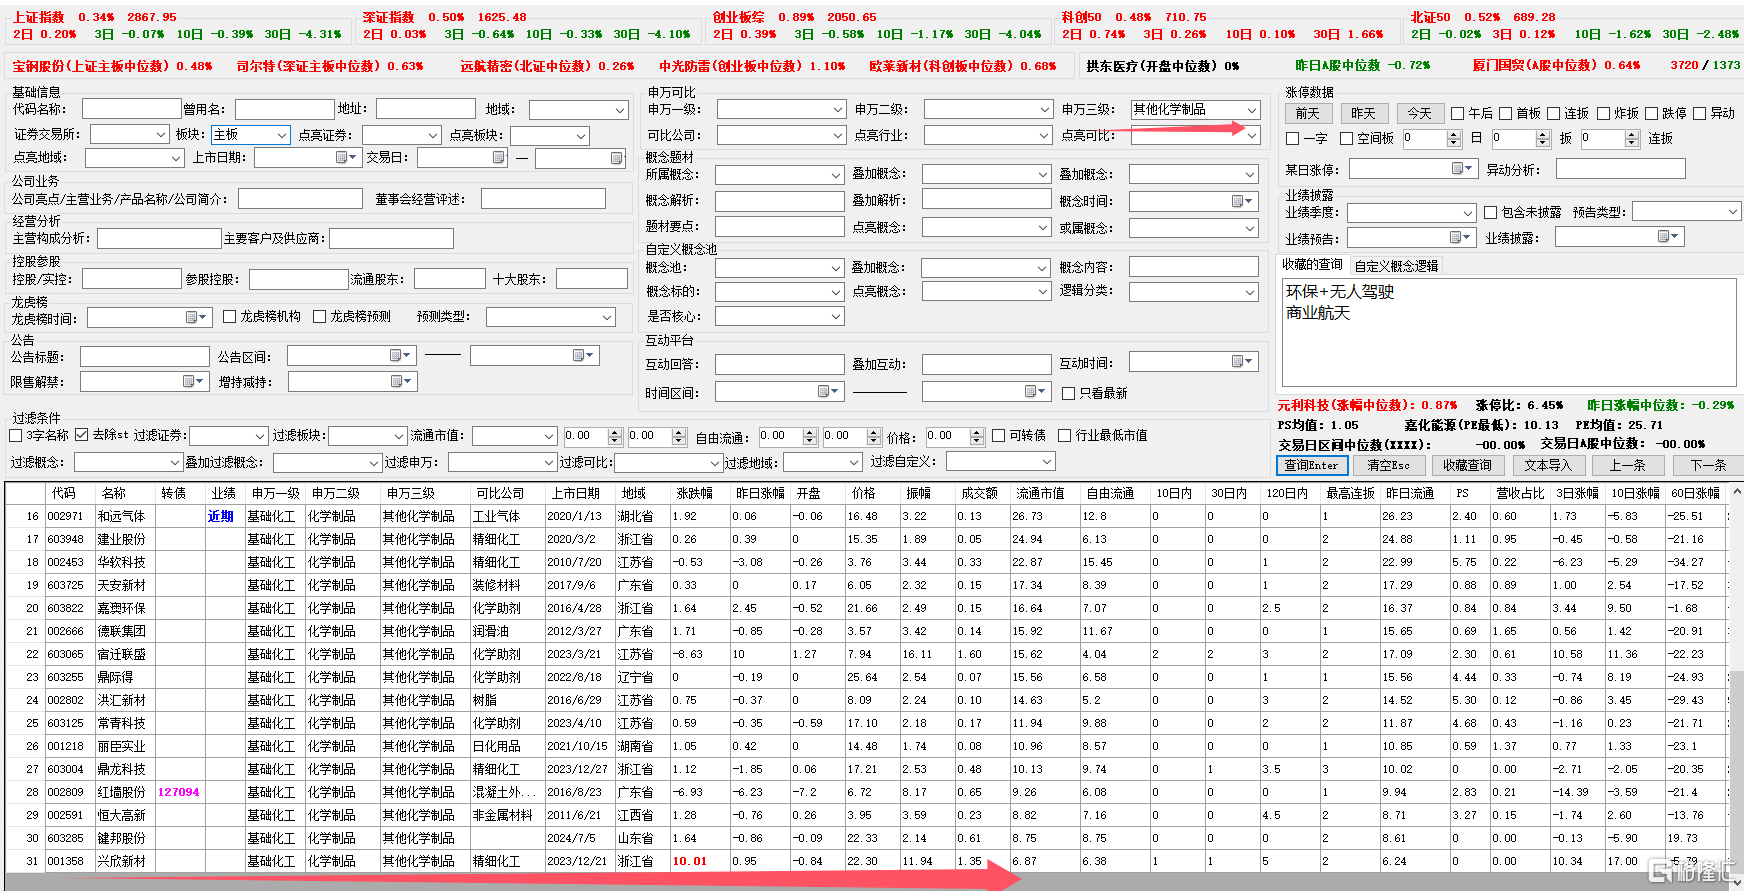1744x891 pixels.
Task: Click the 异动分析 input field
Action: (1619, 169)
